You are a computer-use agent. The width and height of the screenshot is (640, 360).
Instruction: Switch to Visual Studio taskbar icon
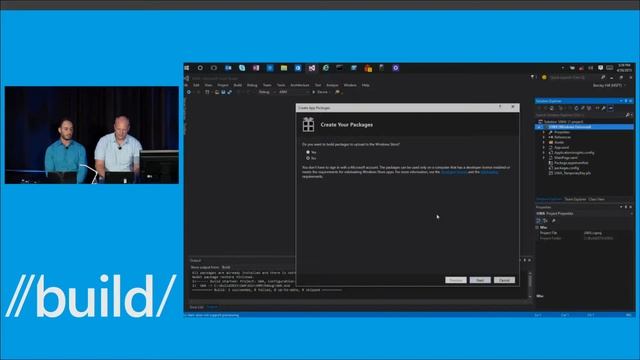(x=312, y=68)
